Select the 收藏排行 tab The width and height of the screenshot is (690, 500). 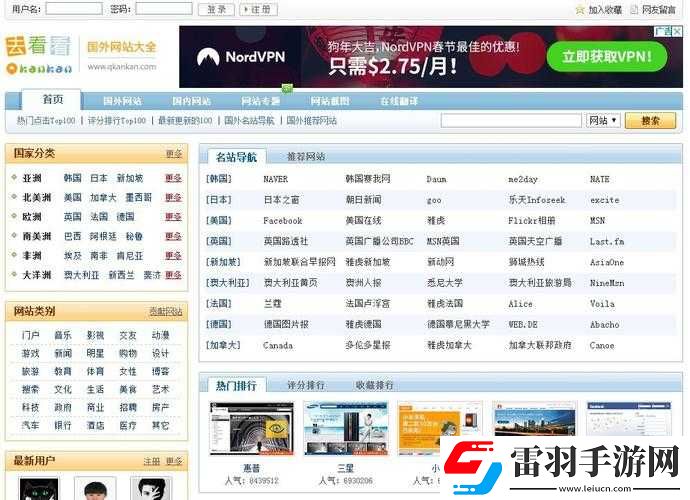pyautogui.click(x=374, y=386)
